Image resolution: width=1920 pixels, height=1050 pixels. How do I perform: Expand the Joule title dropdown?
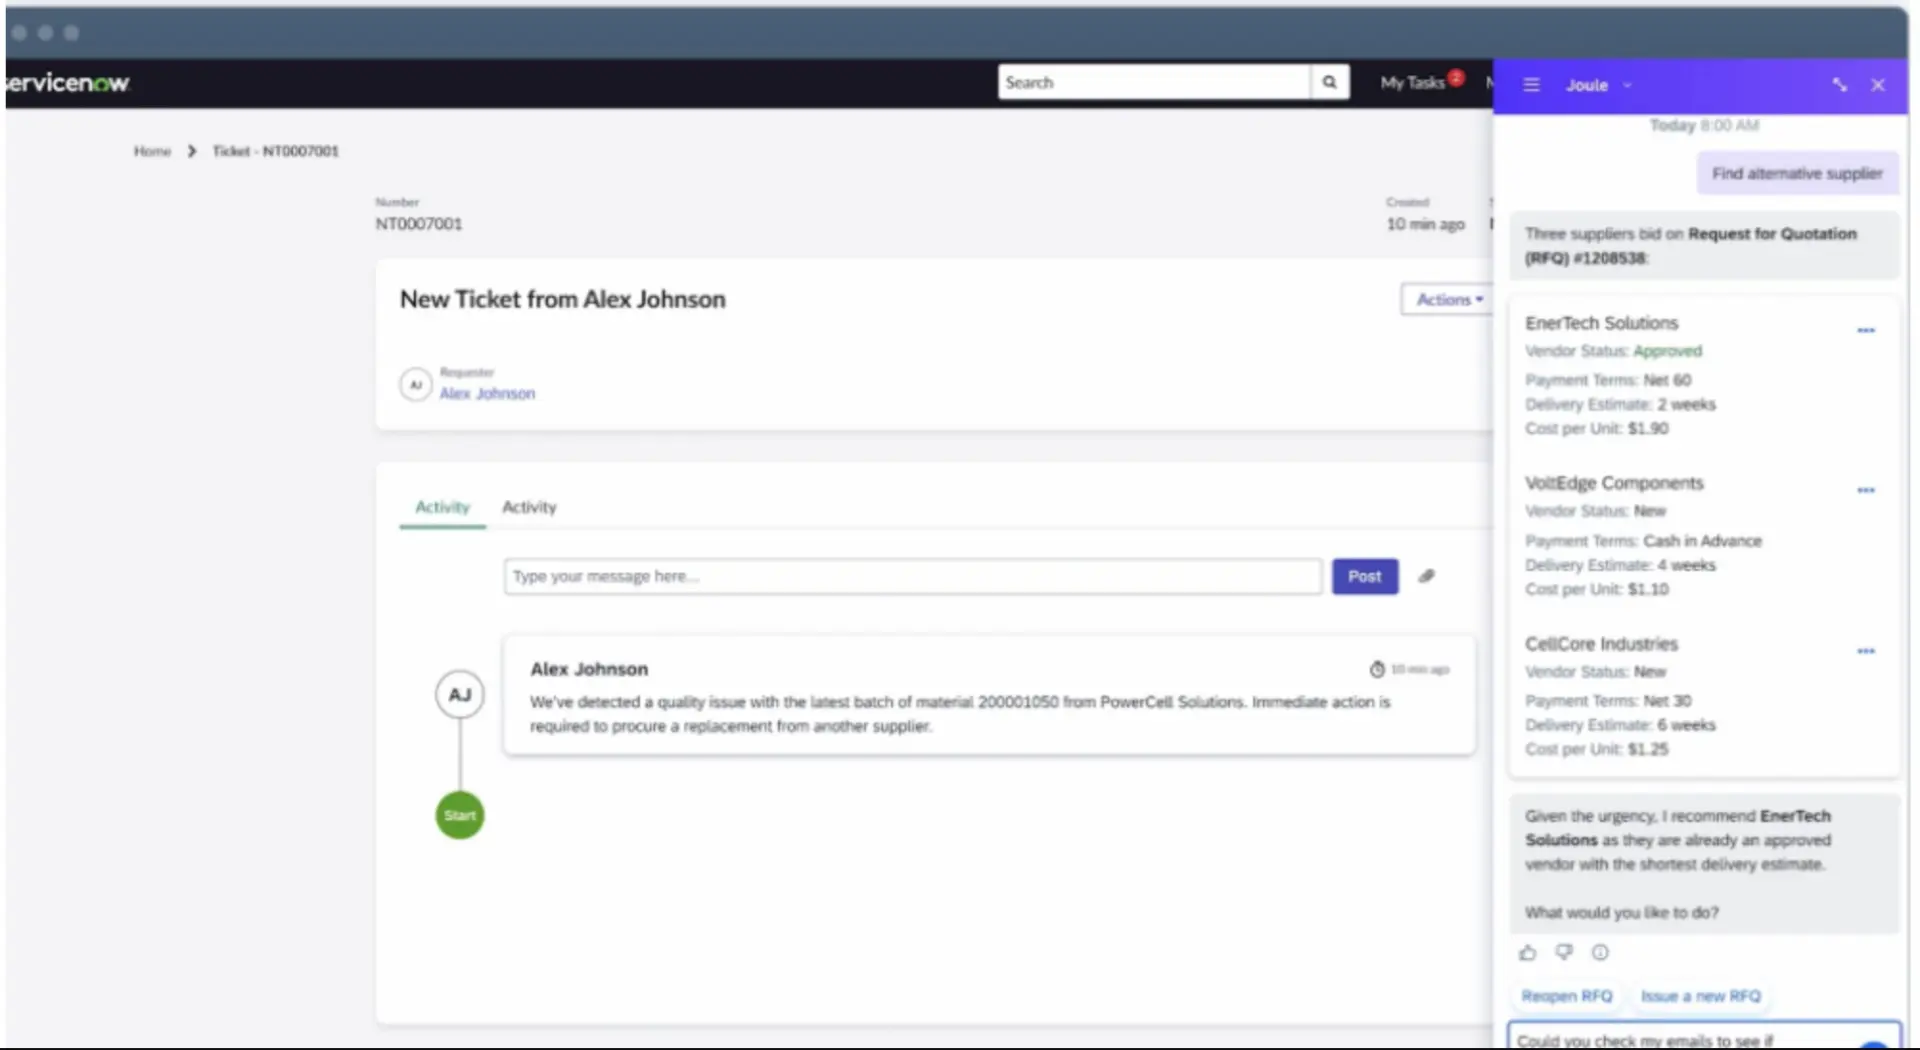point(1627,85)
